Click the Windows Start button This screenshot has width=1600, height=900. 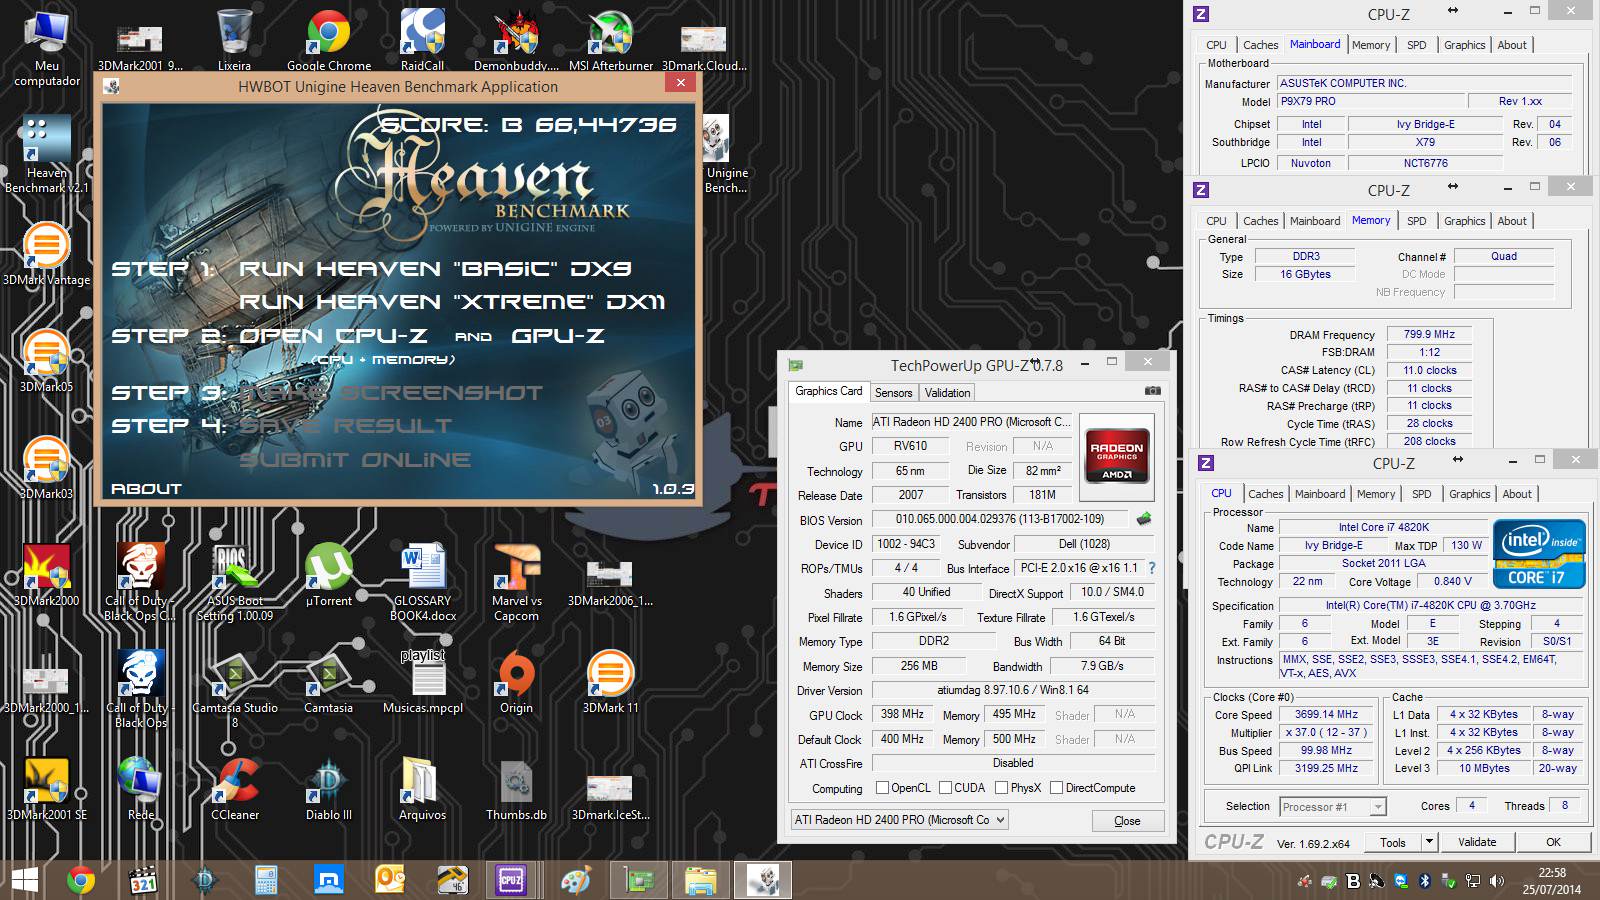(24, 880)
